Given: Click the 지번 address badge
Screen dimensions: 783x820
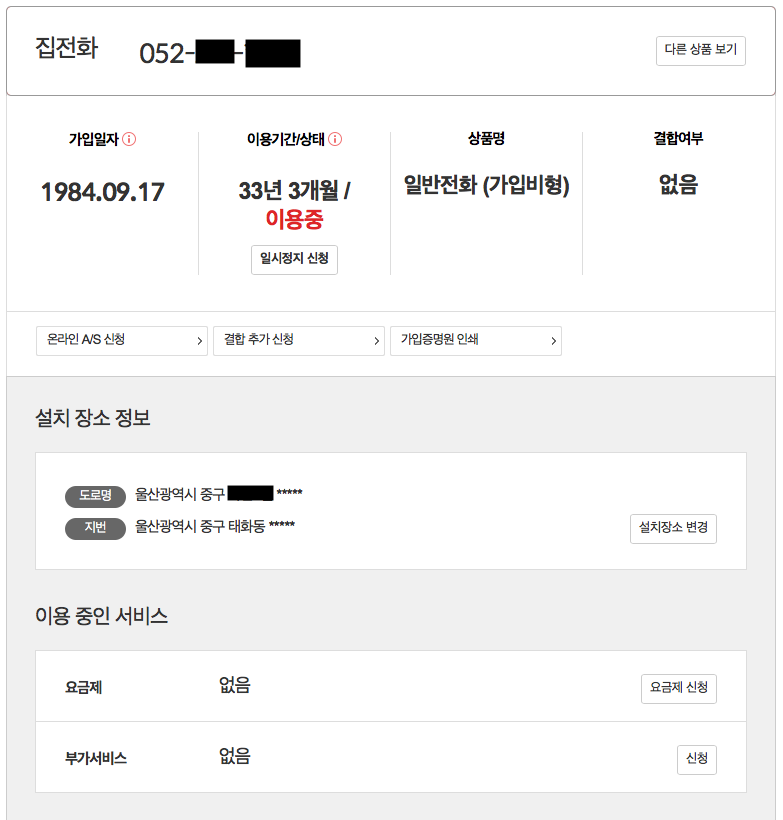Looking at the screenshot, I should [95, 529].
